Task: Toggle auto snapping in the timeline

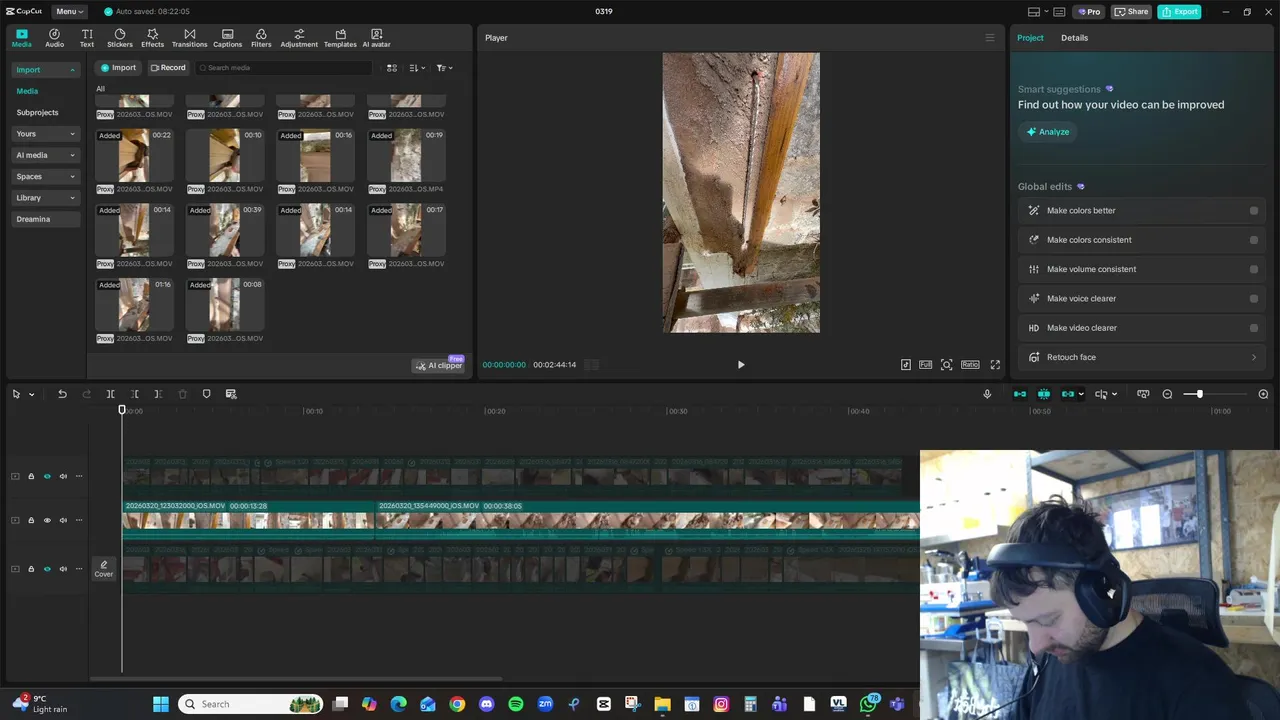Action: click(1044, 394)
